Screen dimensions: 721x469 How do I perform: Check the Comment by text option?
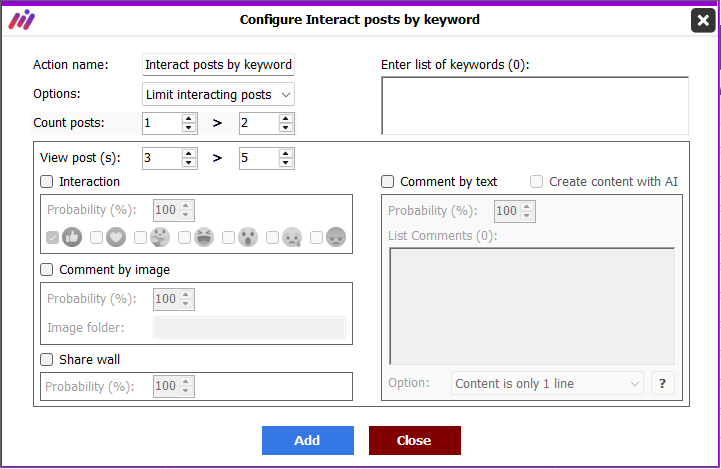[388, 182]
